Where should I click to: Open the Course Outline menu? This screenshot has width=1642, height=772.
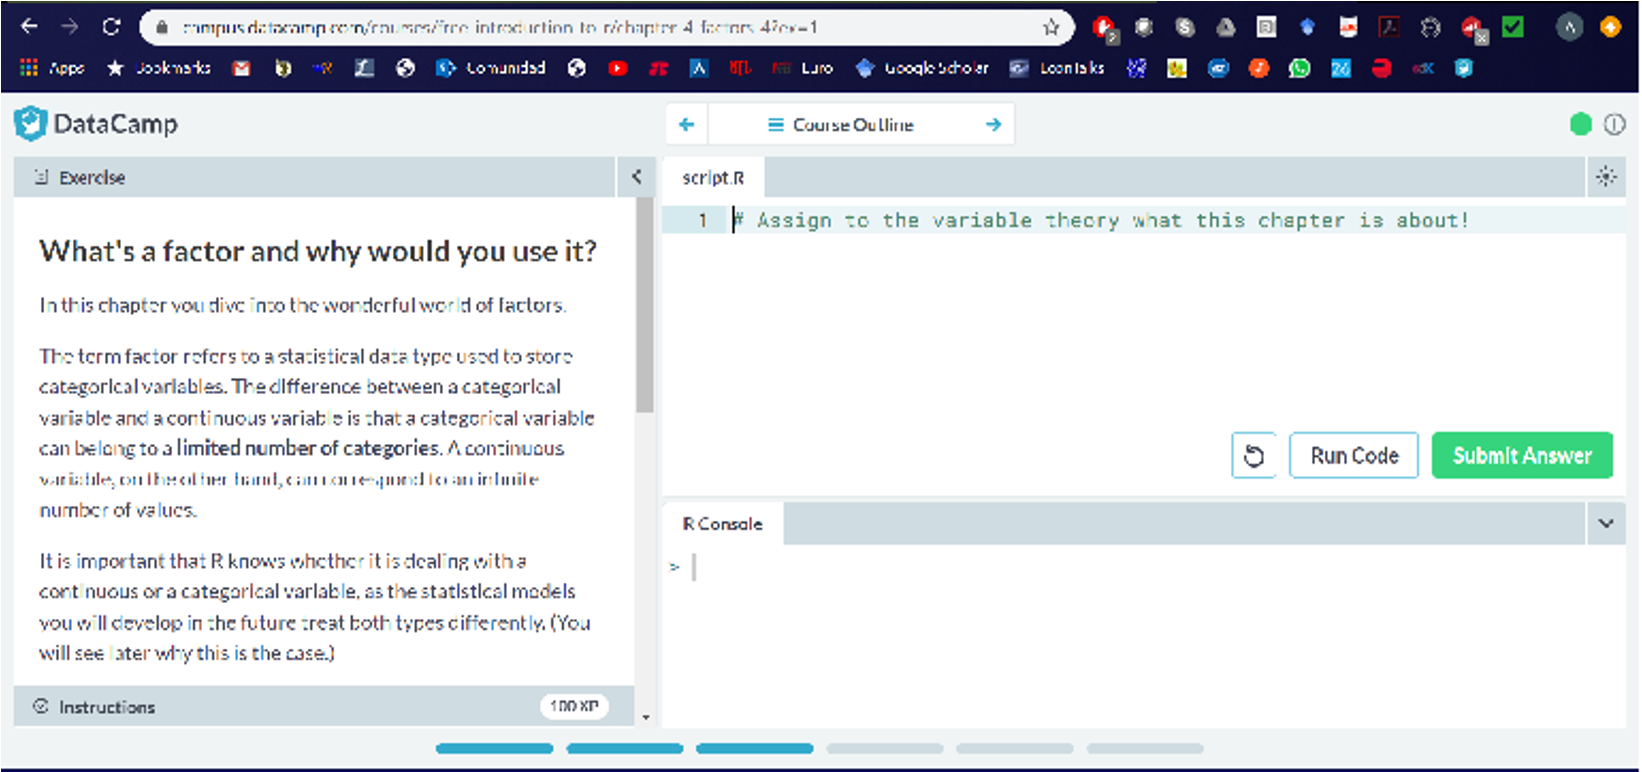pos(840,125)
